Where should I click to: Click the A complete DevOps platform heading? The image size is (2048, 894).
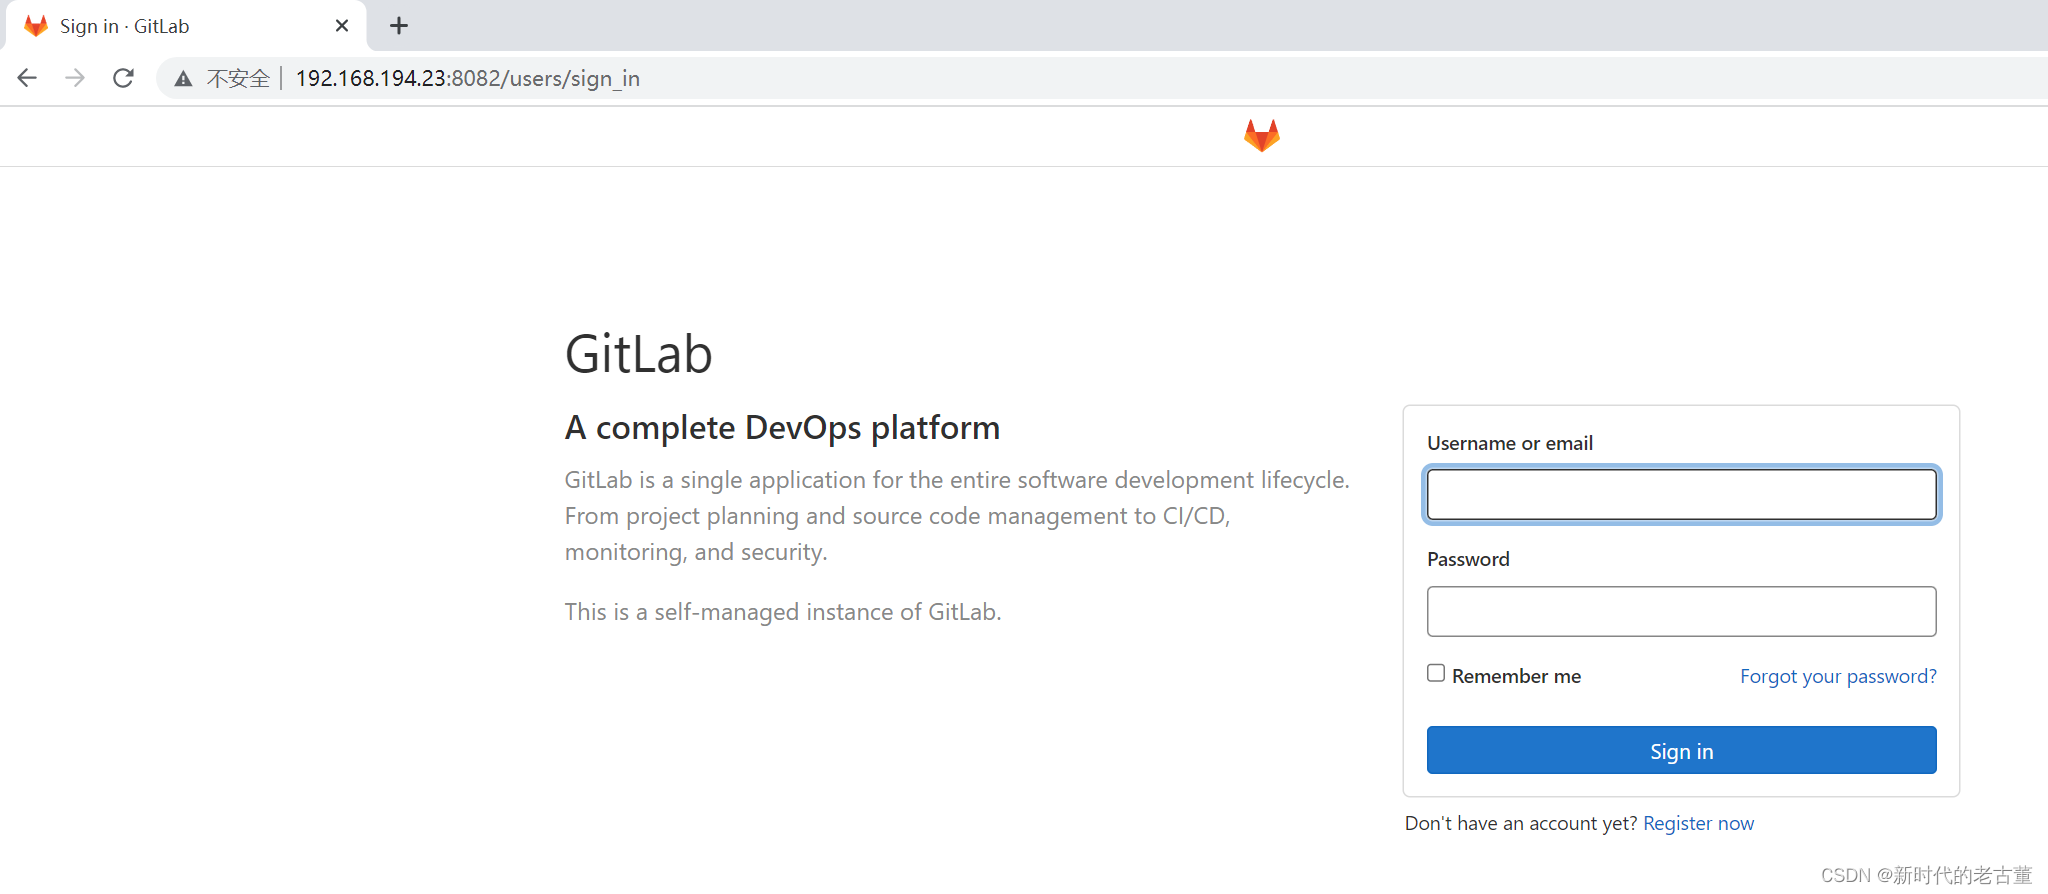[x=782, y=428]
